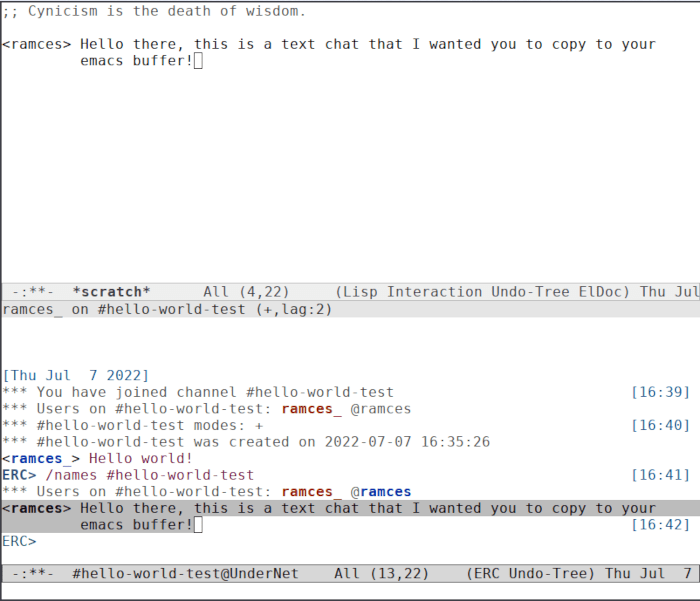Click '@ramces' in the first Users line

point(381,409)
